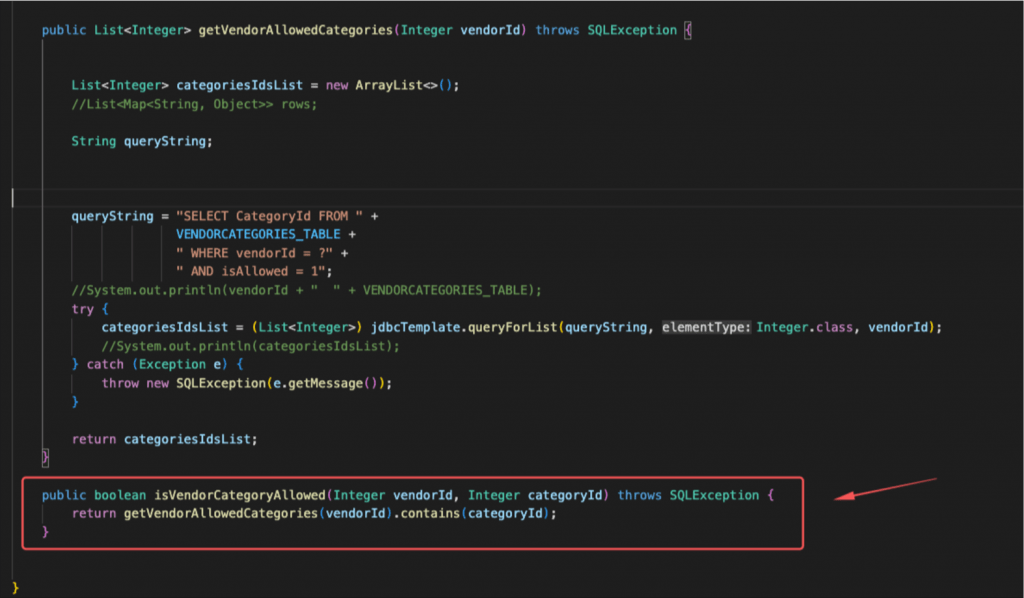
Task: Click the string " WHERE vendorId = ?"
Action: (254, 253)
